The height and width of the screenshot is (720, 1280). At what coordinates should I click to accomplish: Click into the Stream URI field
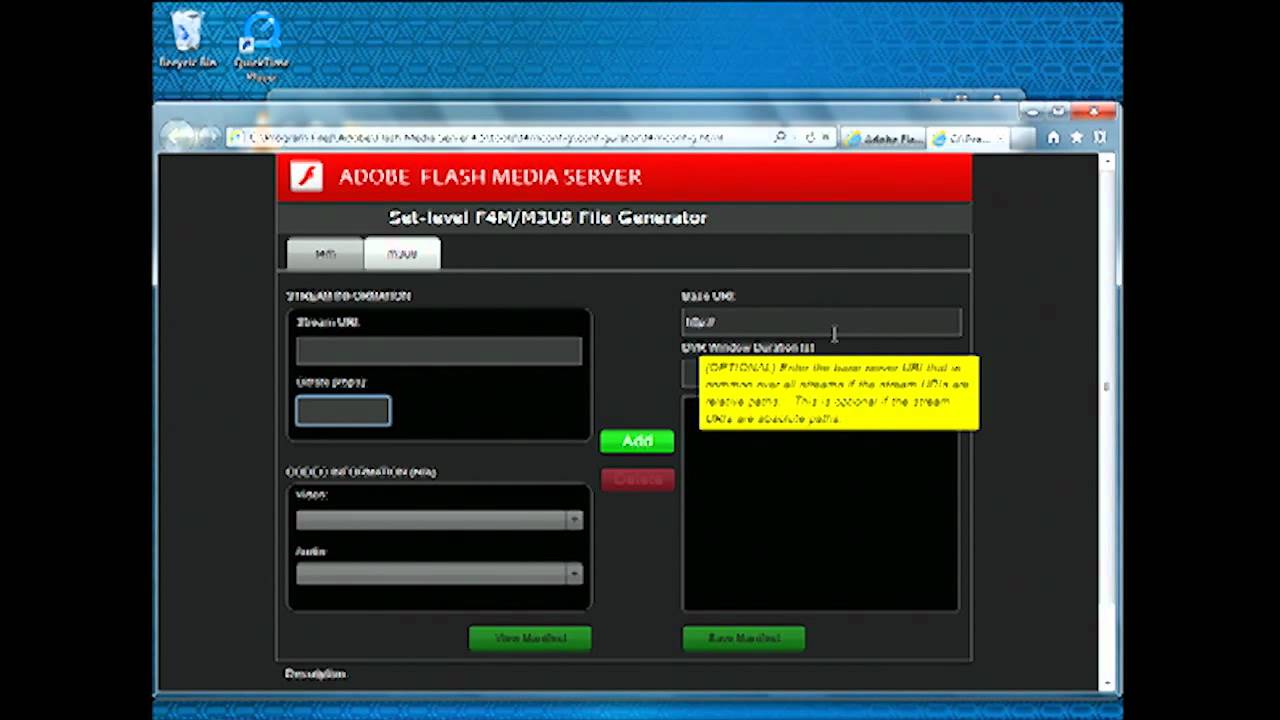(x=439, y=350)
